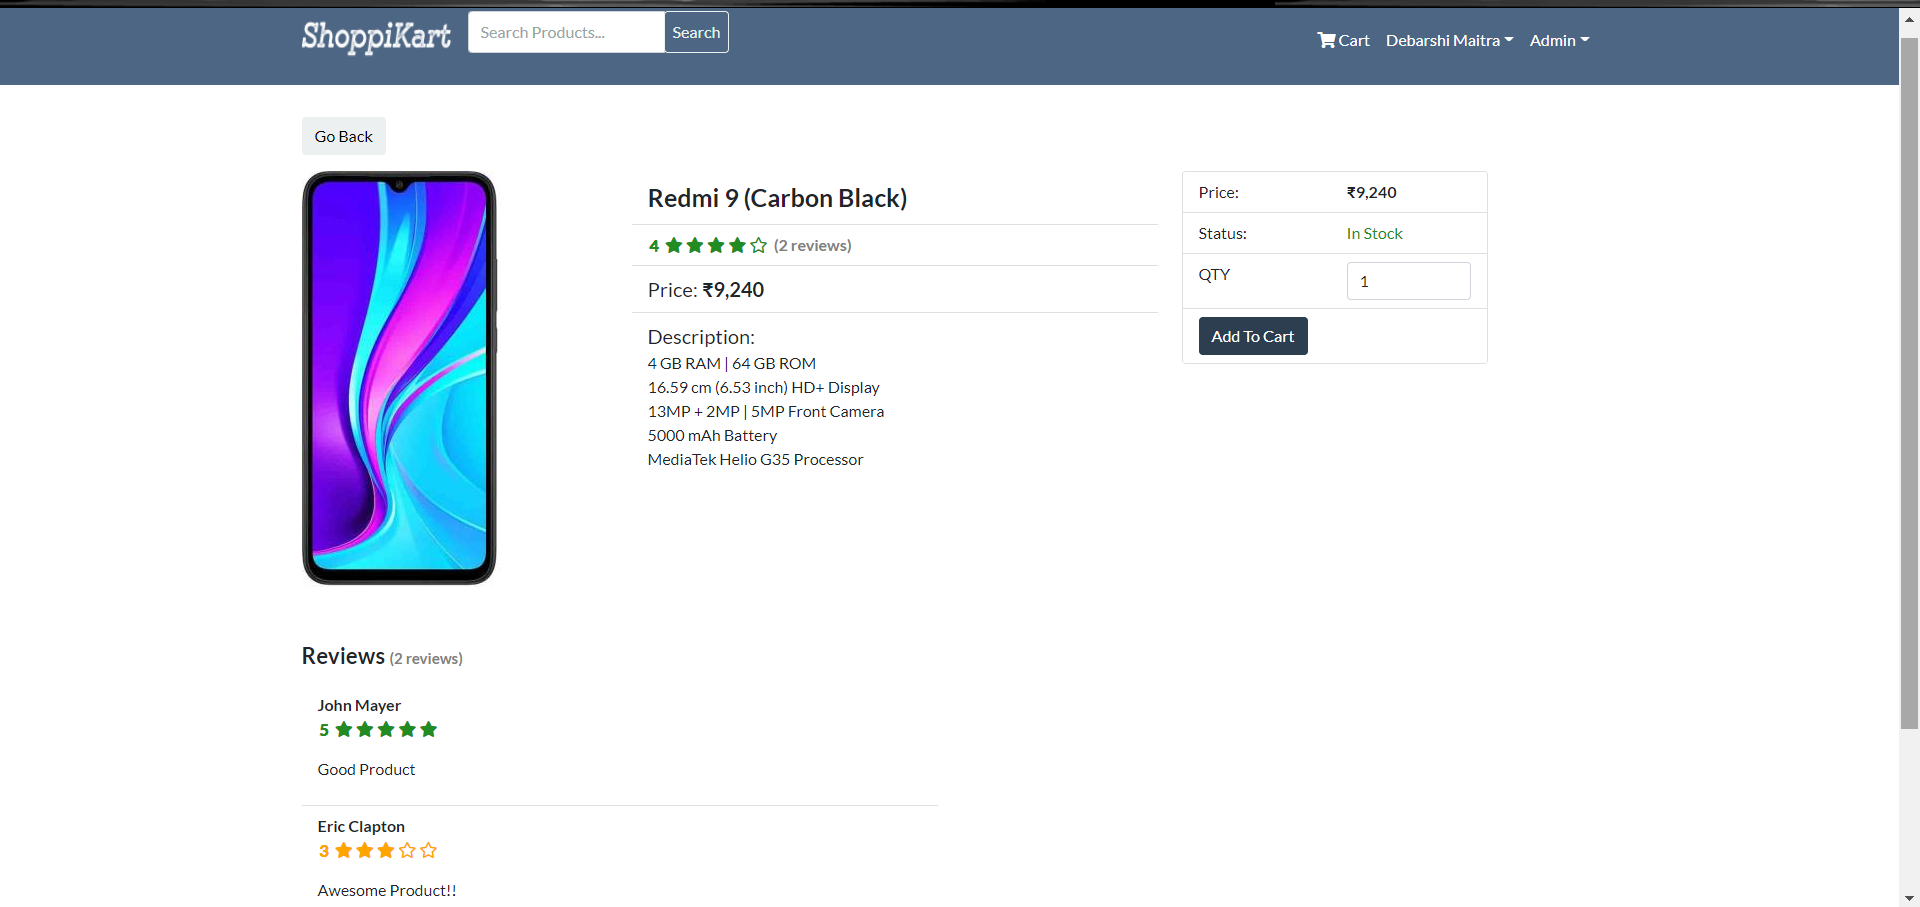The height and width of the screenshot is (907, 1920).
Task: Click the 5000 mAh Battery description line
Action: tap(712, 435)
